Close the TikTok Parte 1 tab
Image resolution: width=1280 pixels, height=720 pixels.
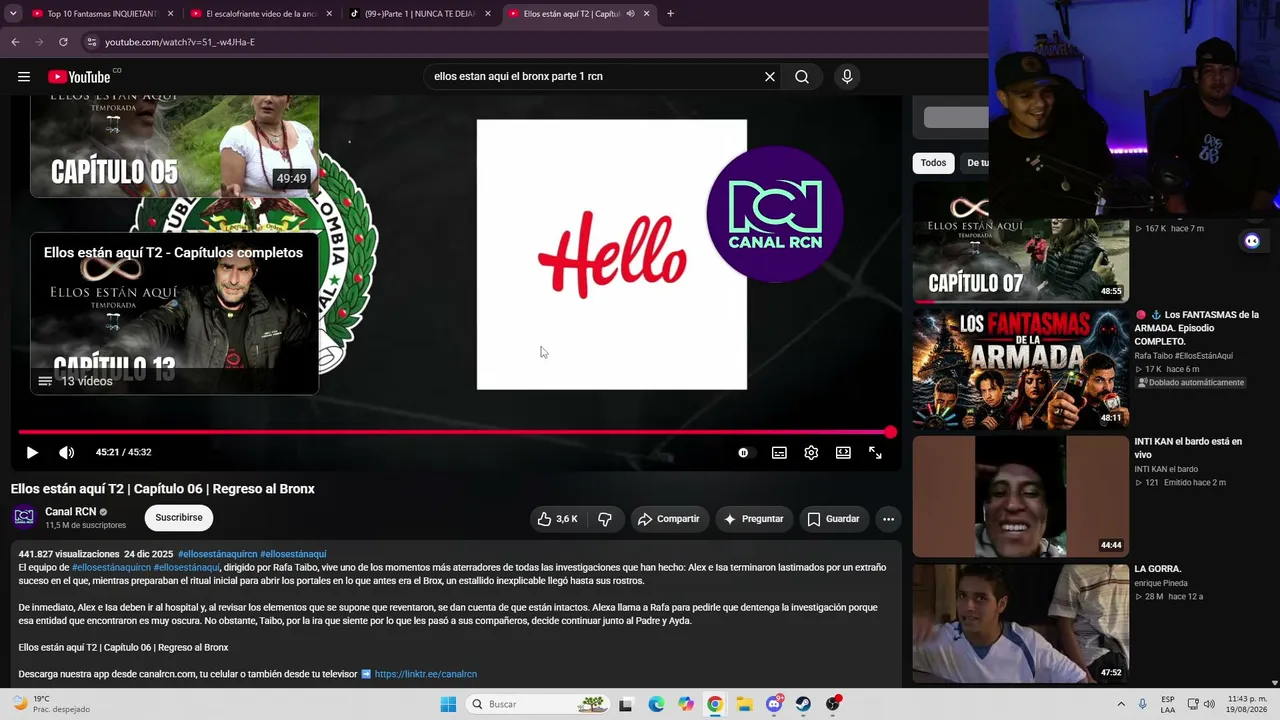[x=488, y=14]
